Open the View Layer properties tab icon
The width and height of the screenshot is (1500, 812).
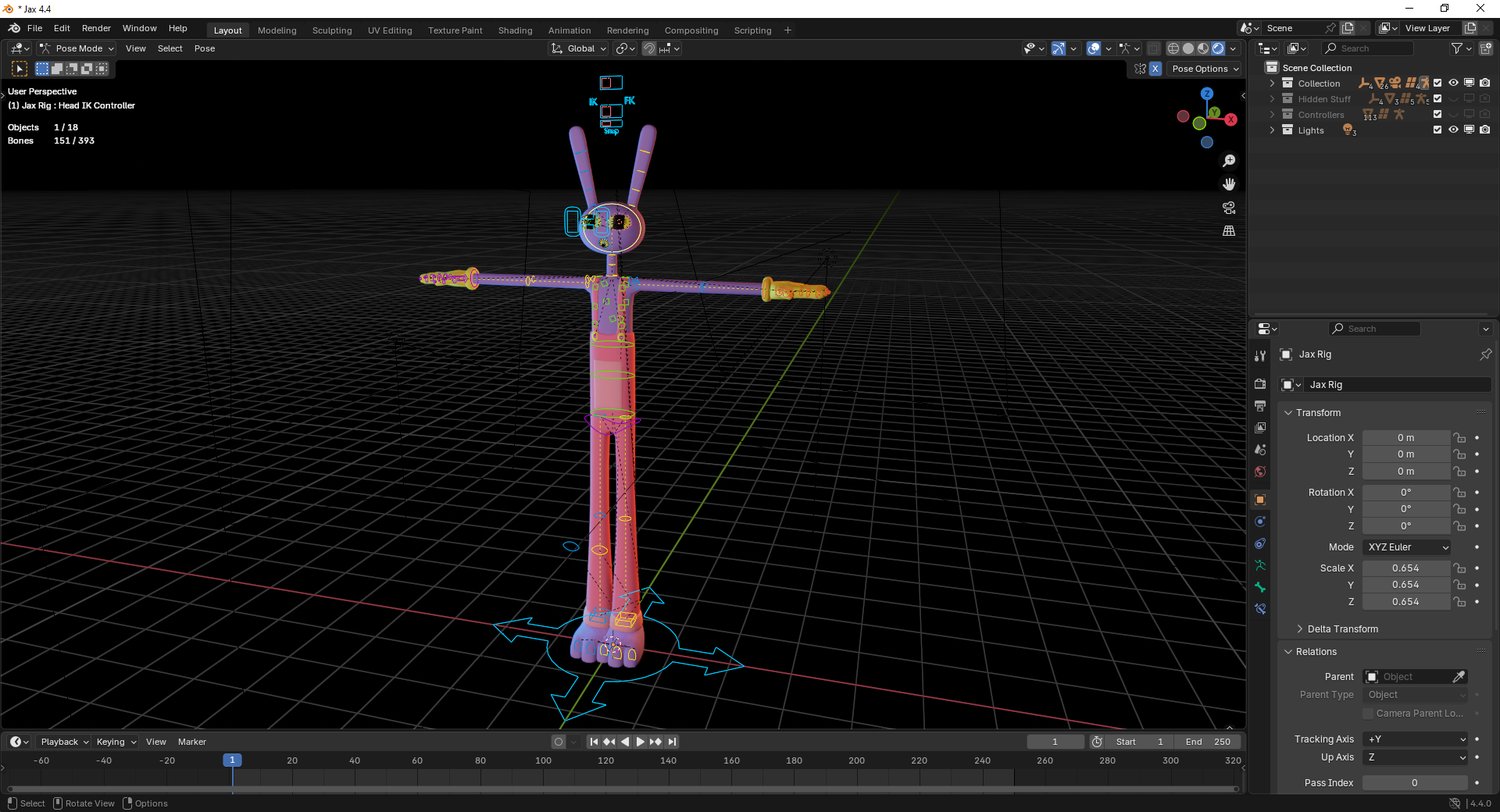click(1260, 428)
